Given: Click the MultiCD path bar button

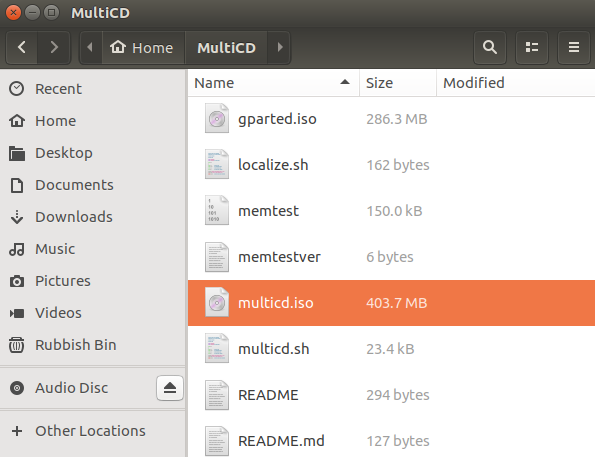Looking at the screenshot, I should coord(226,47).
